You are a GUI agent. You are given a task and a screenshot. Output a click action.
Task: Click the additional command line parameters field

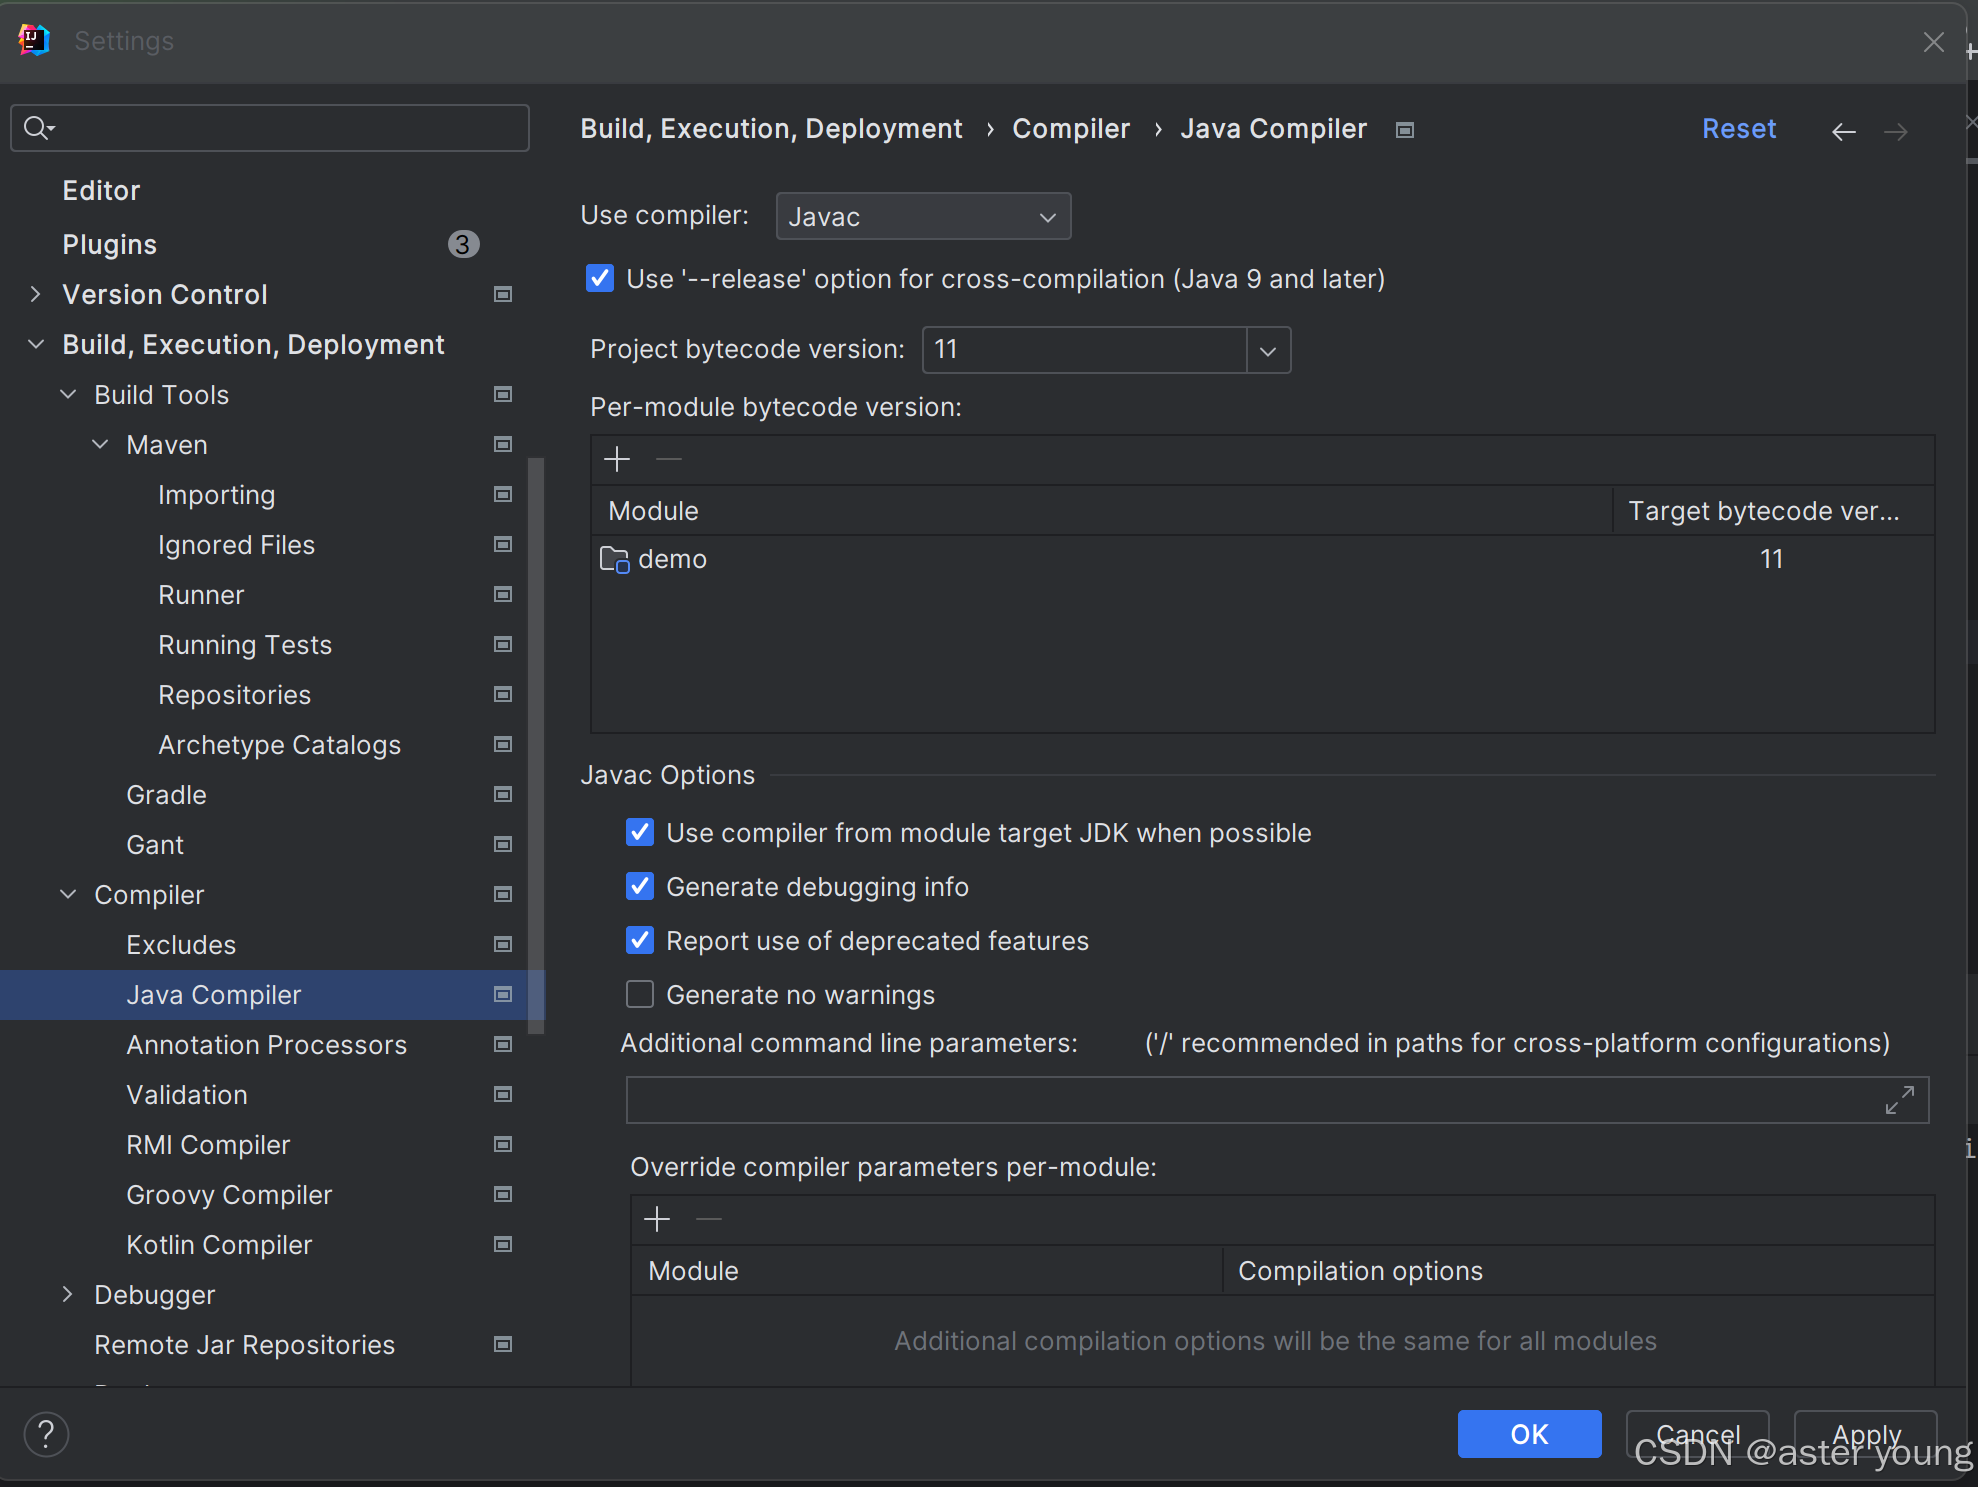(1250, 1100)
